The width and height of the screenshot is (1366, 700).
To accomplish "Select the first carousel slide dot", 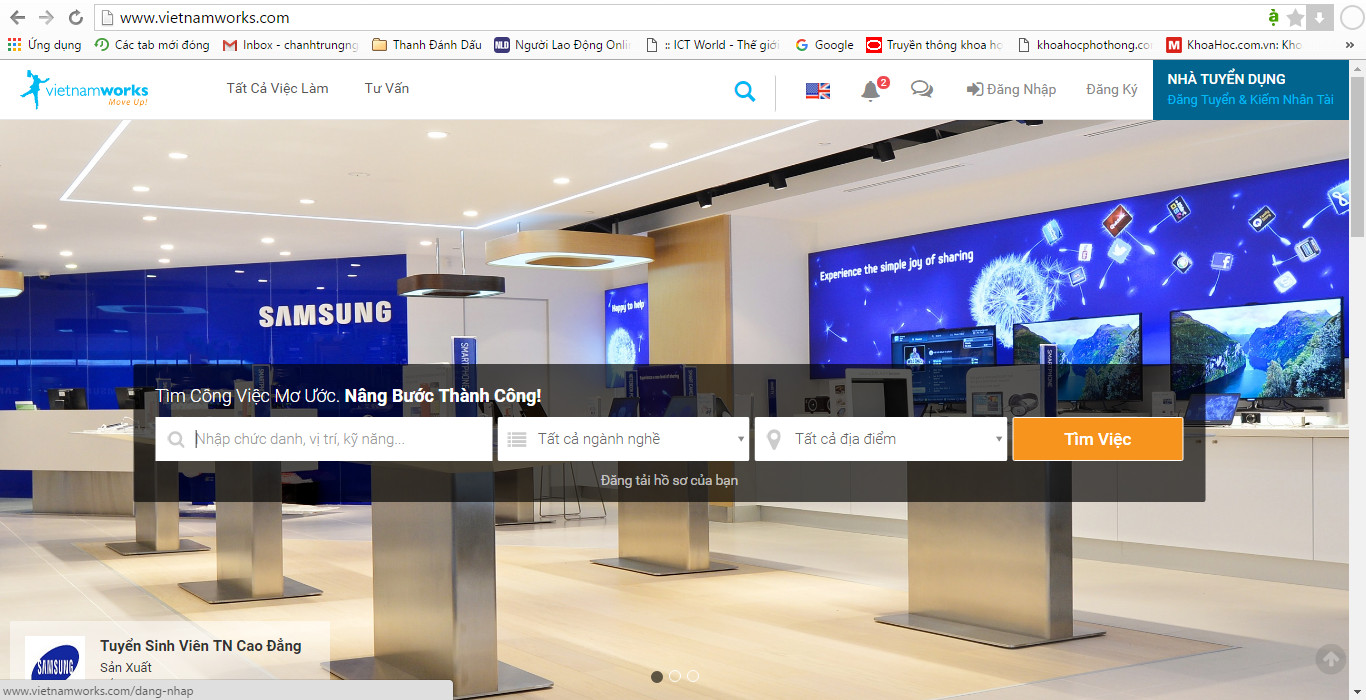I will tap(657, 676).
